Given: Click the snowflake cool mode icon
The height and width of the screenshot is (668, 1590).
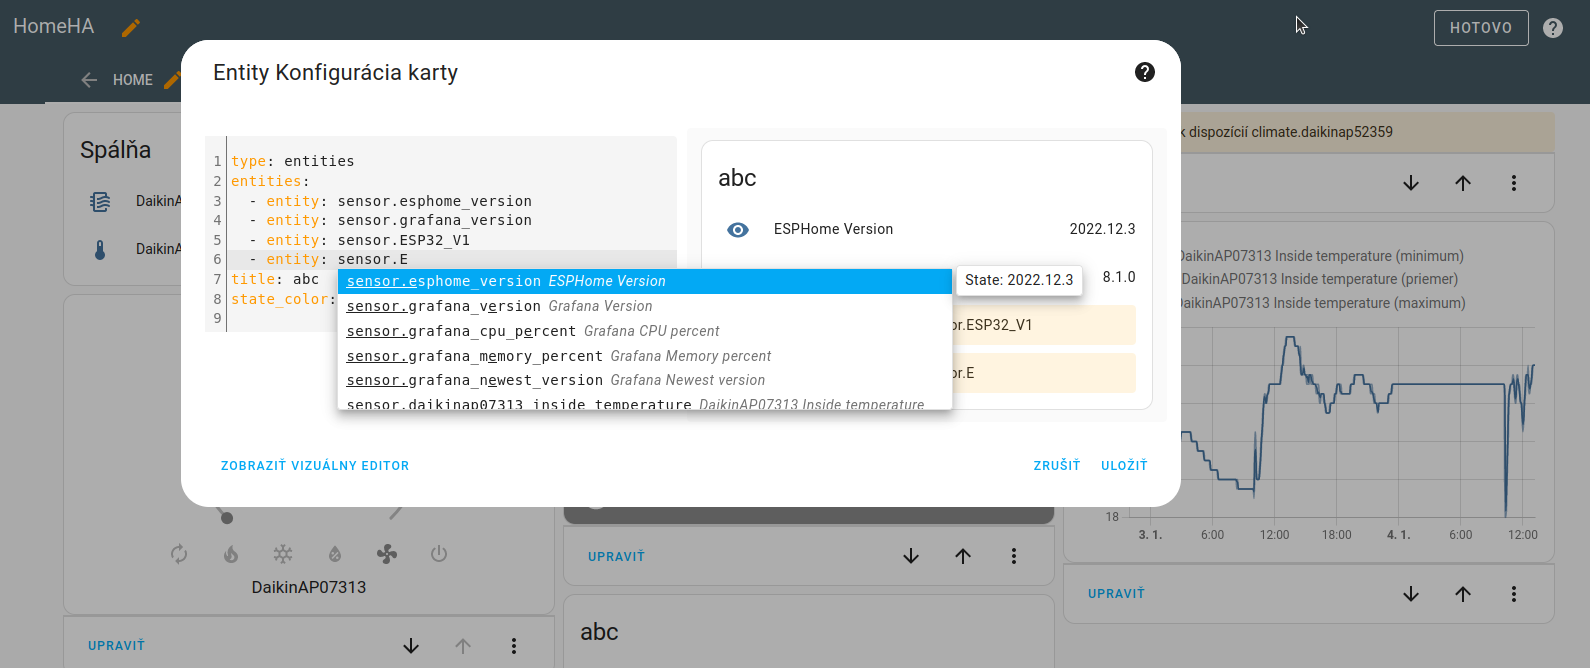Looking at the screenshot, I should [283, 554].
